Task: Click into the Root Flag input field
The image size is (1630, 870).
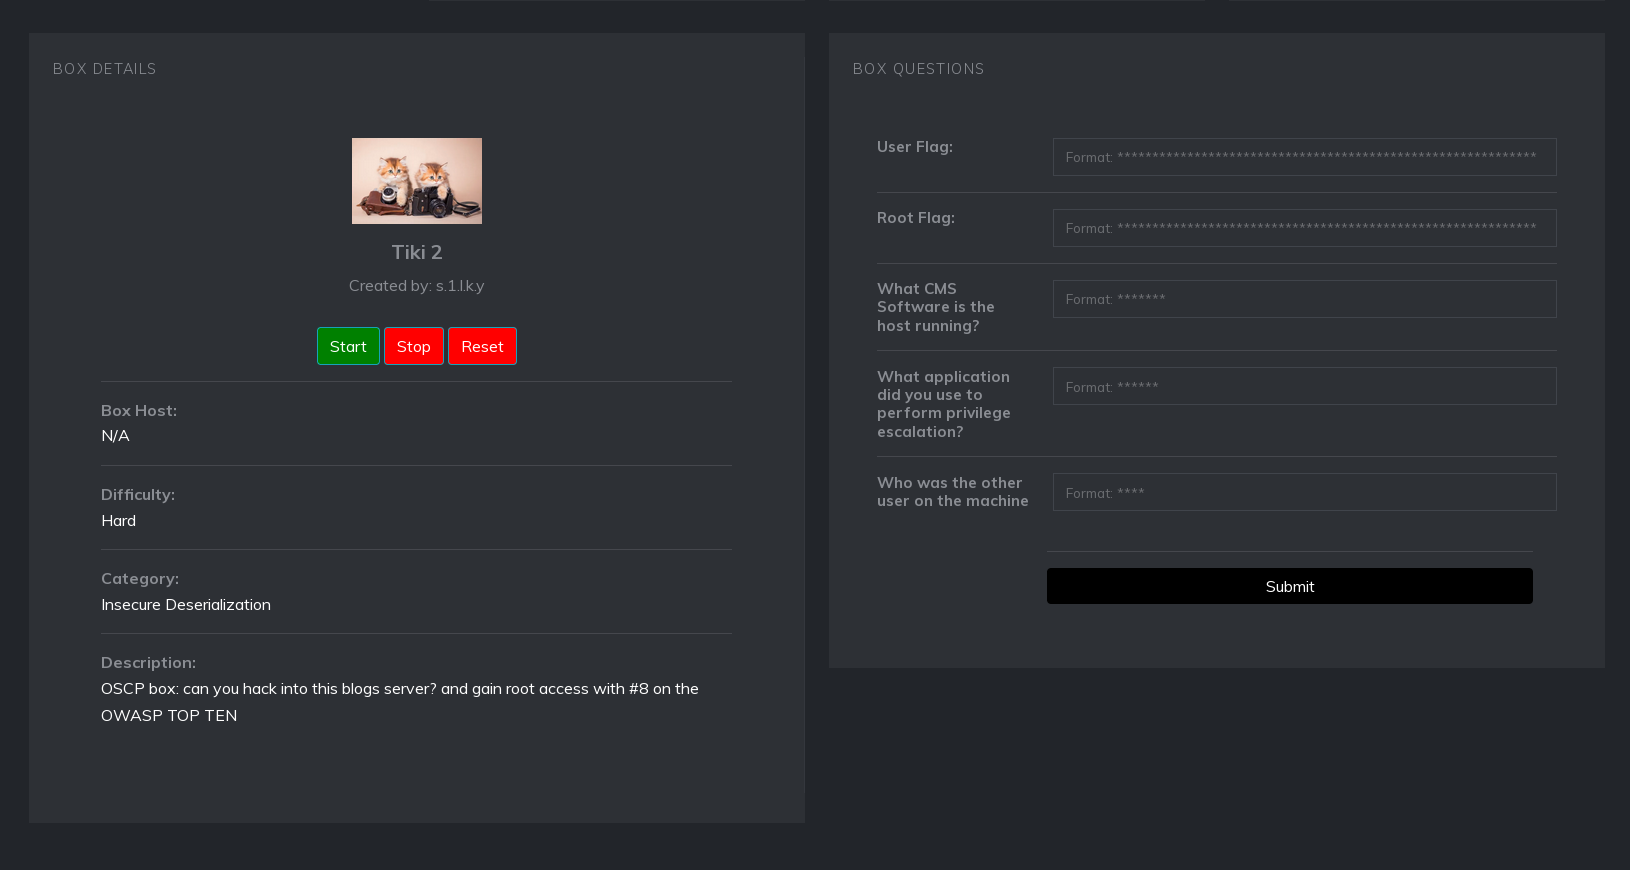Action: 1304,228
